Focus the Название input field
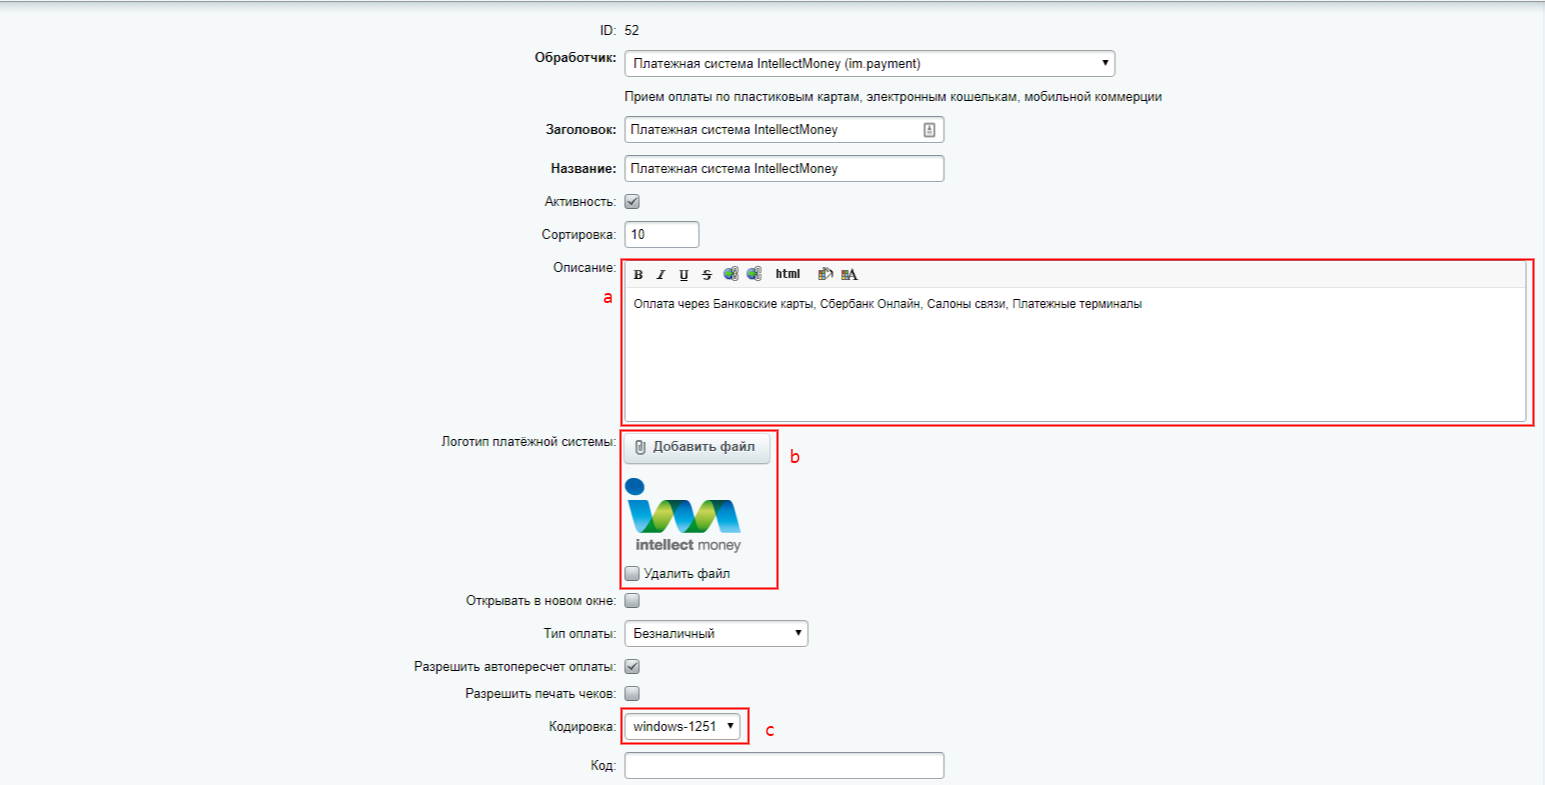1545x785 pixels. point(784,169)
